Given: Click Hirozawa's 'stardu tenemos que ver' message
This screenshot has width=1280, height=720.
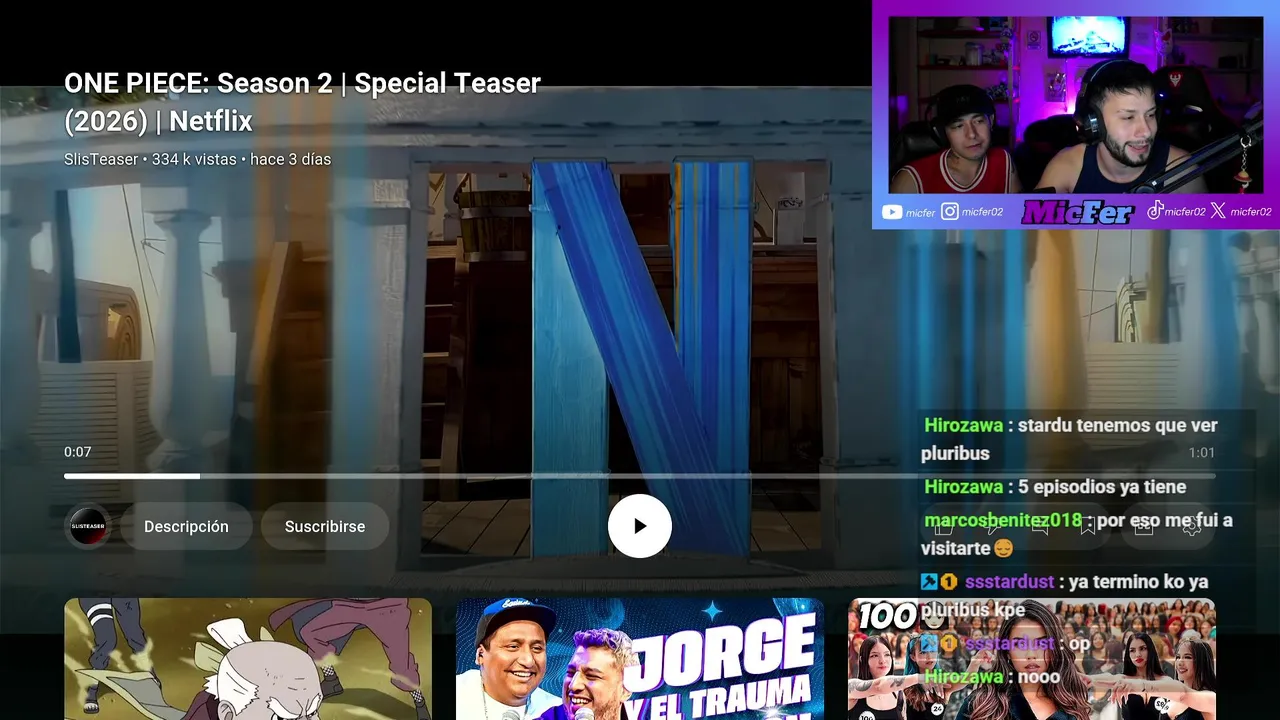Looking at the screenshot, I should click(1070, 439).
